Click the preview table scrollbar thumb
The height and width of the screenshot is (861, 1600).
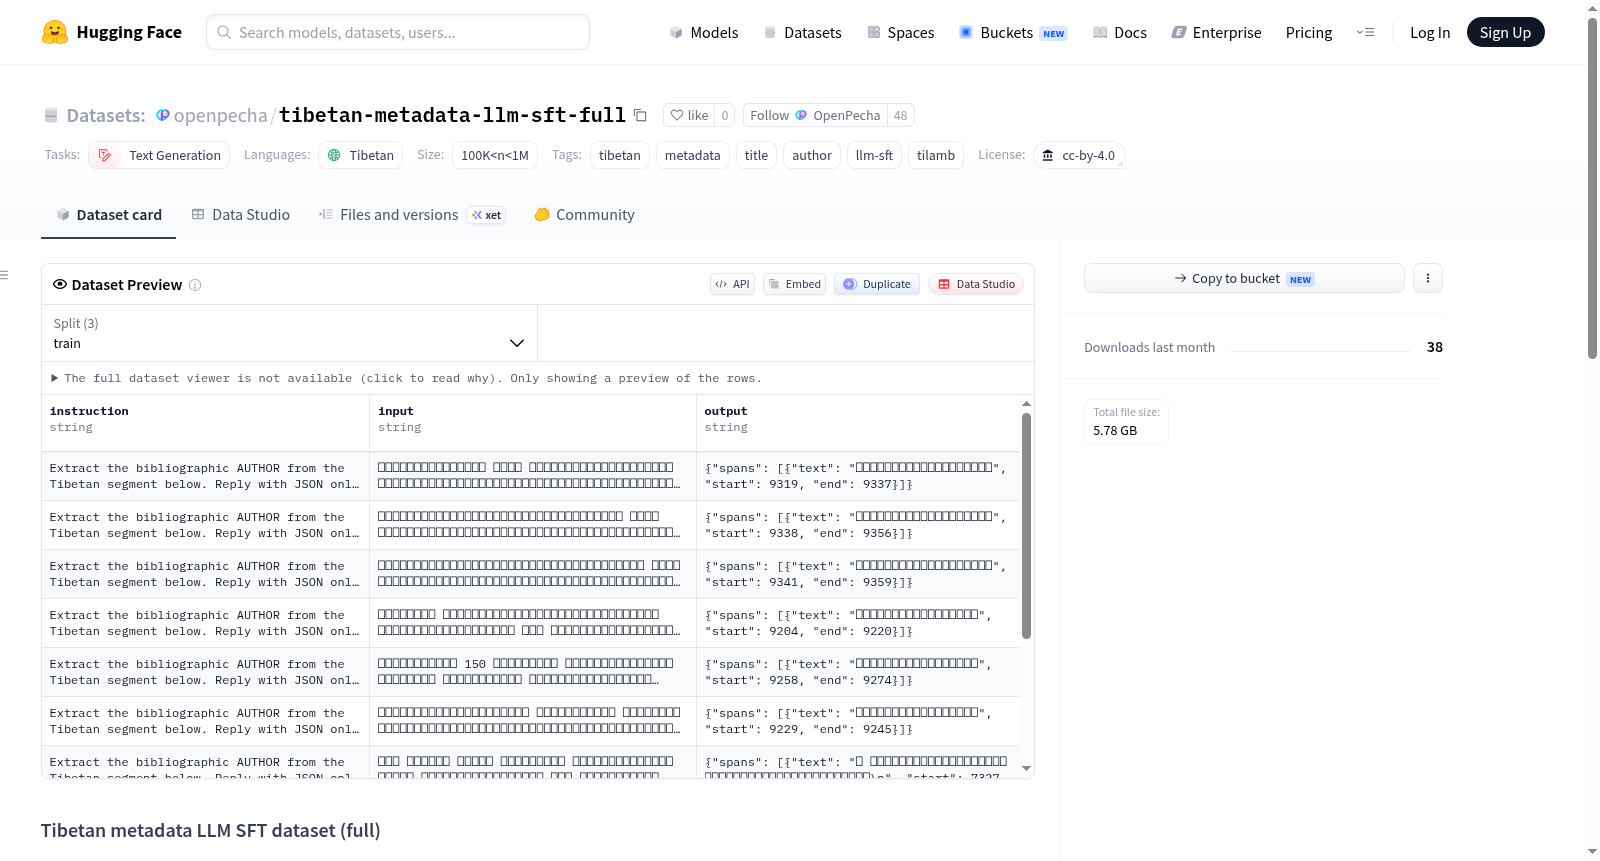[x=1026, y=525]
